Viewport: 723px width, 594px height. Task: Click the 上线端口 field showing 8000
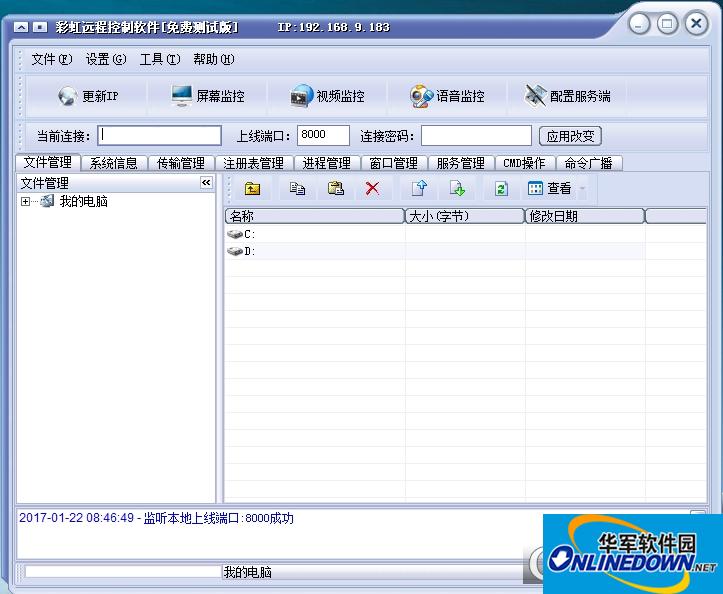pos(323,135)
